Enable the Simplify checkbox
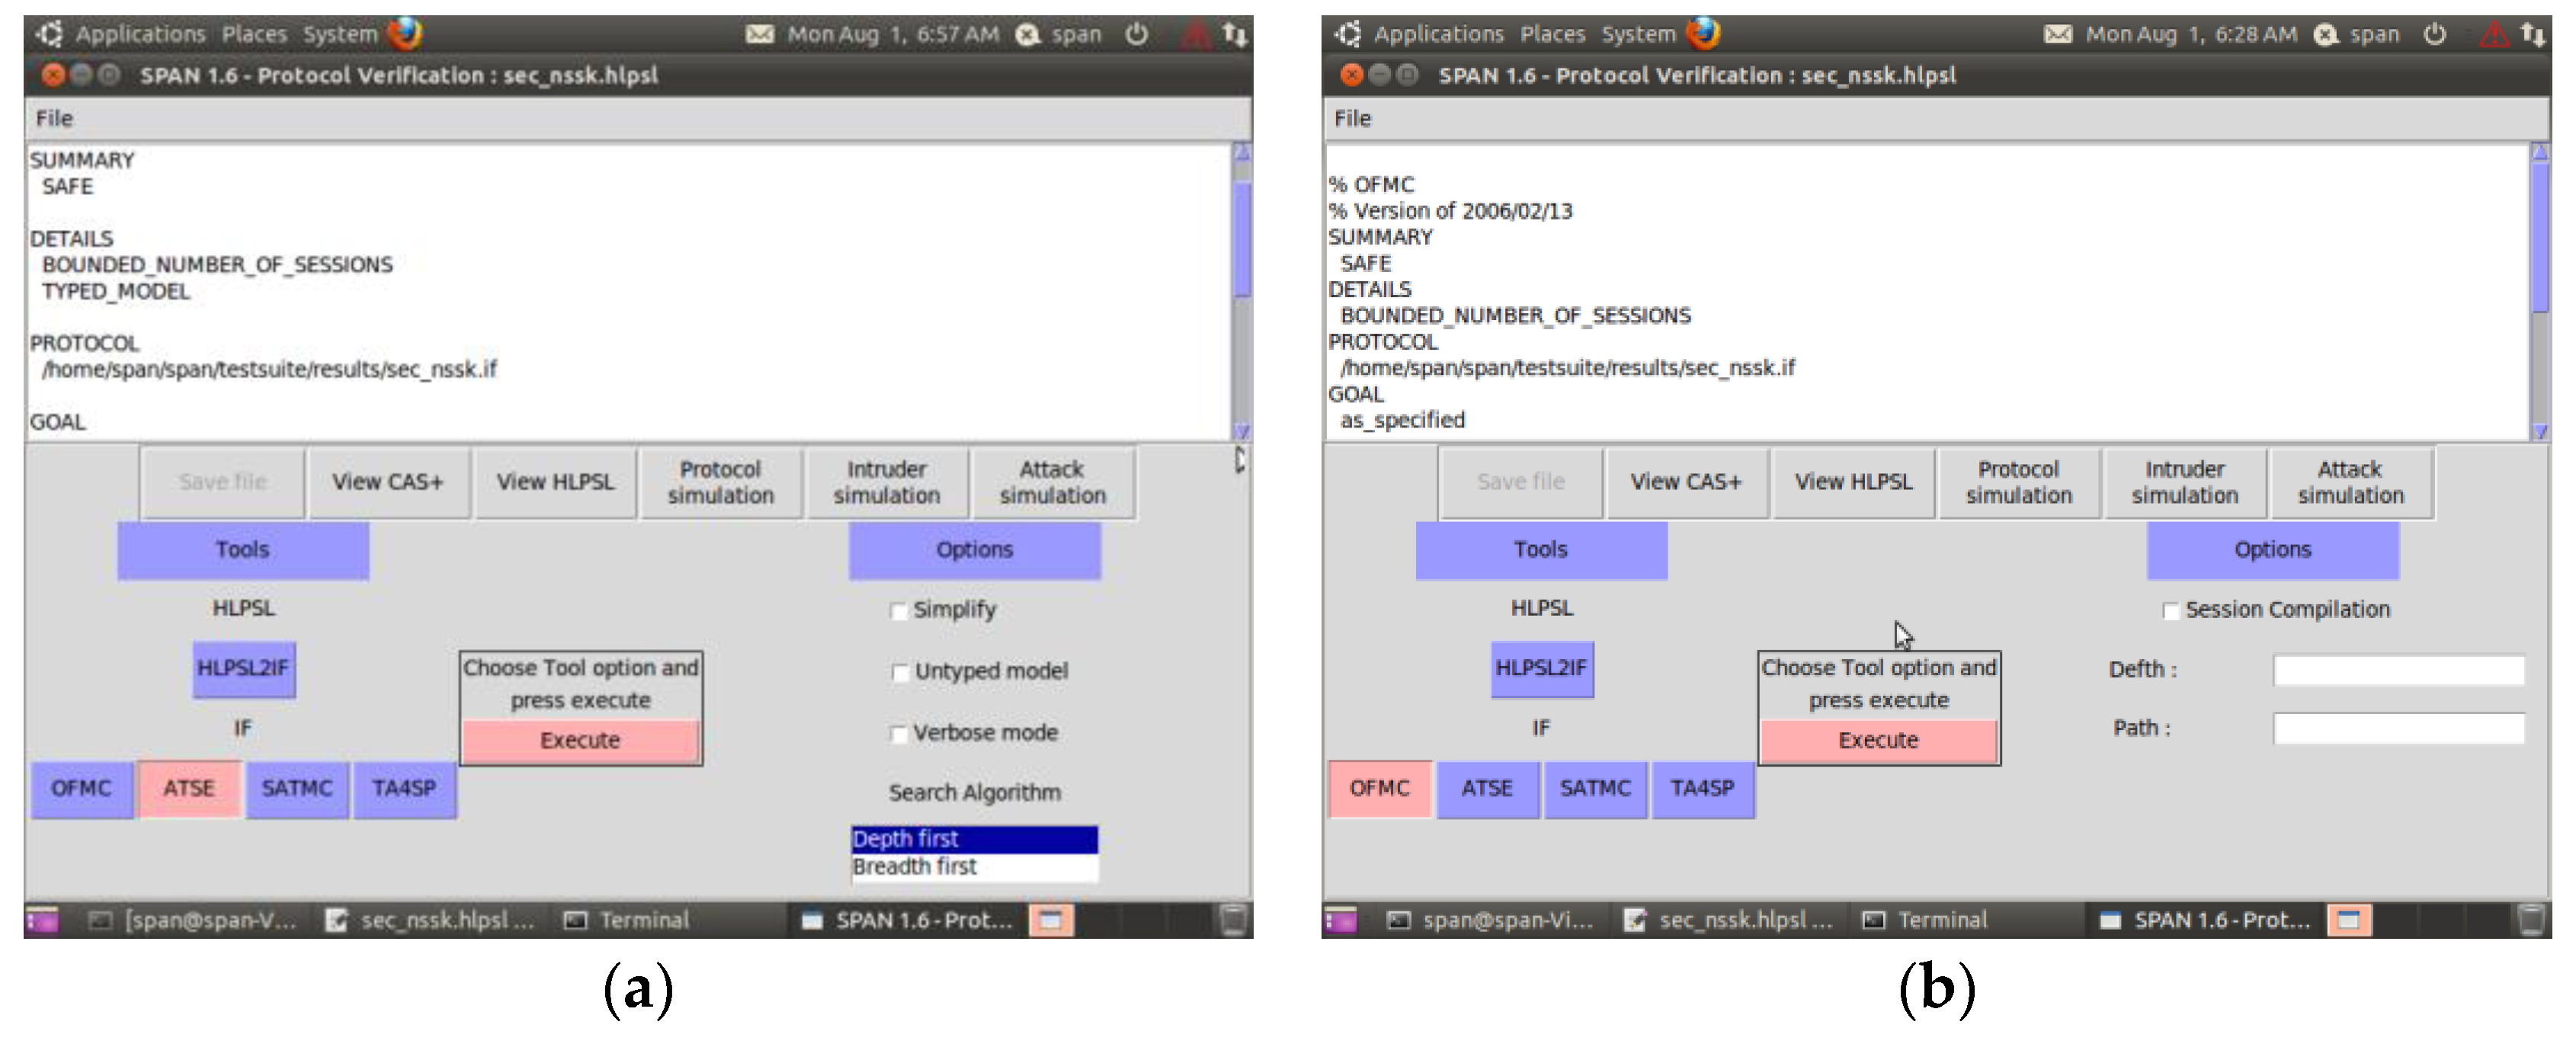Screen dimensions: 2576x1044 coord(898,610)
